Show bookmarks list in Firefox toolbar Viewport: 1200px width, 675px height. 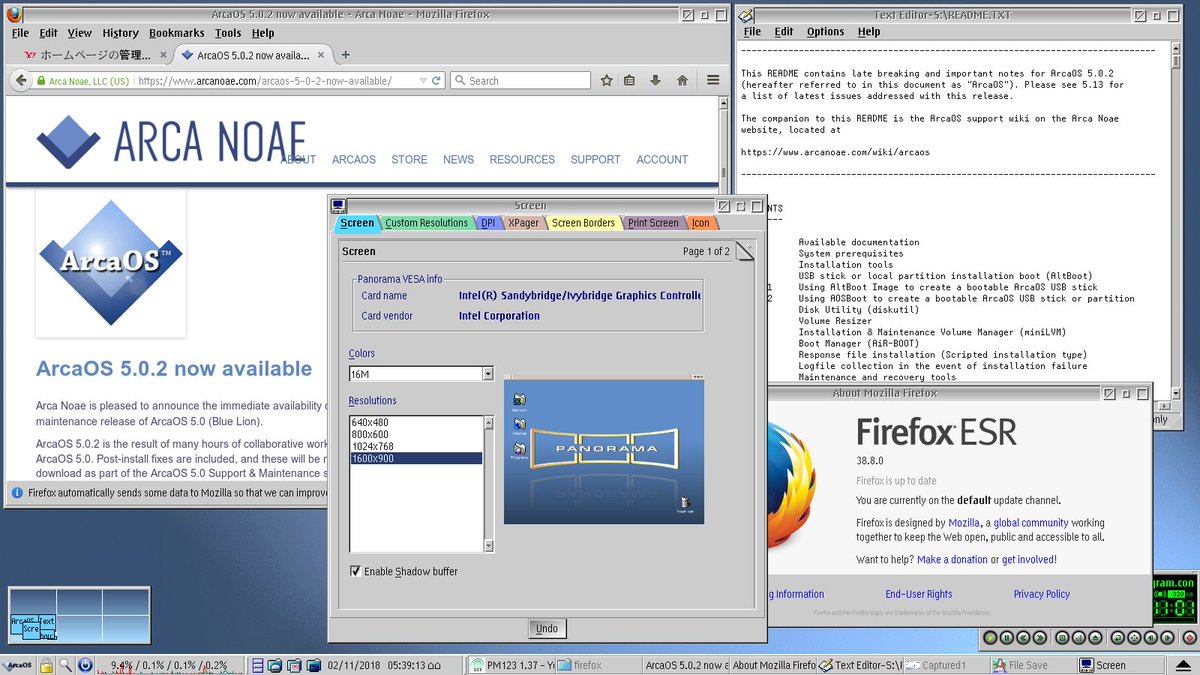630,81
